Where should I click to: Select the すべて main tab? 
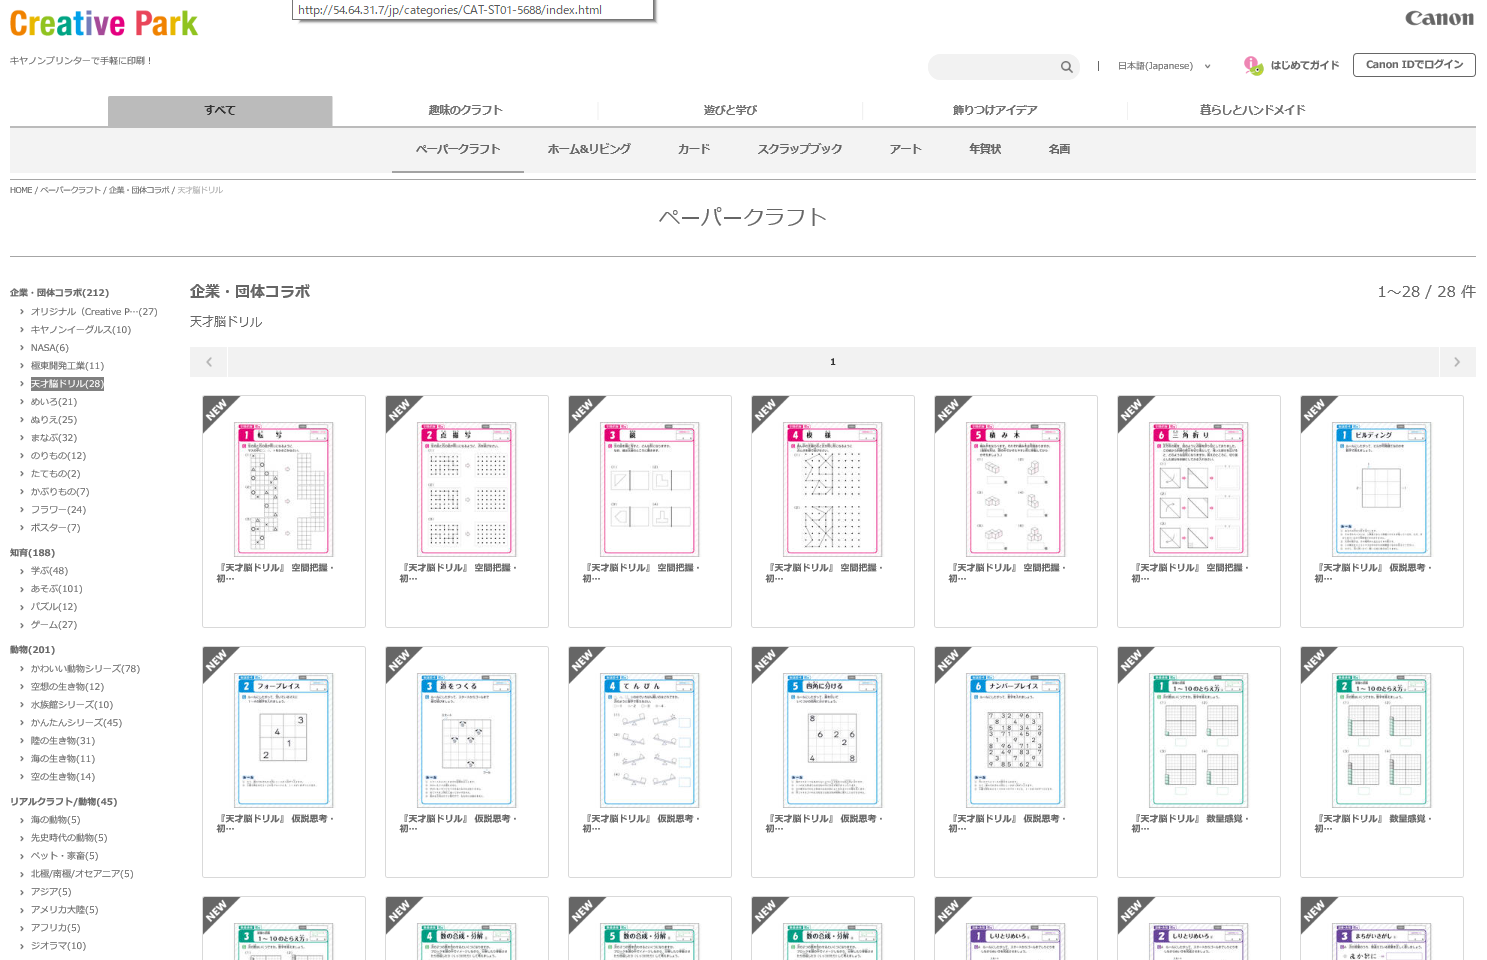point(220,110)
